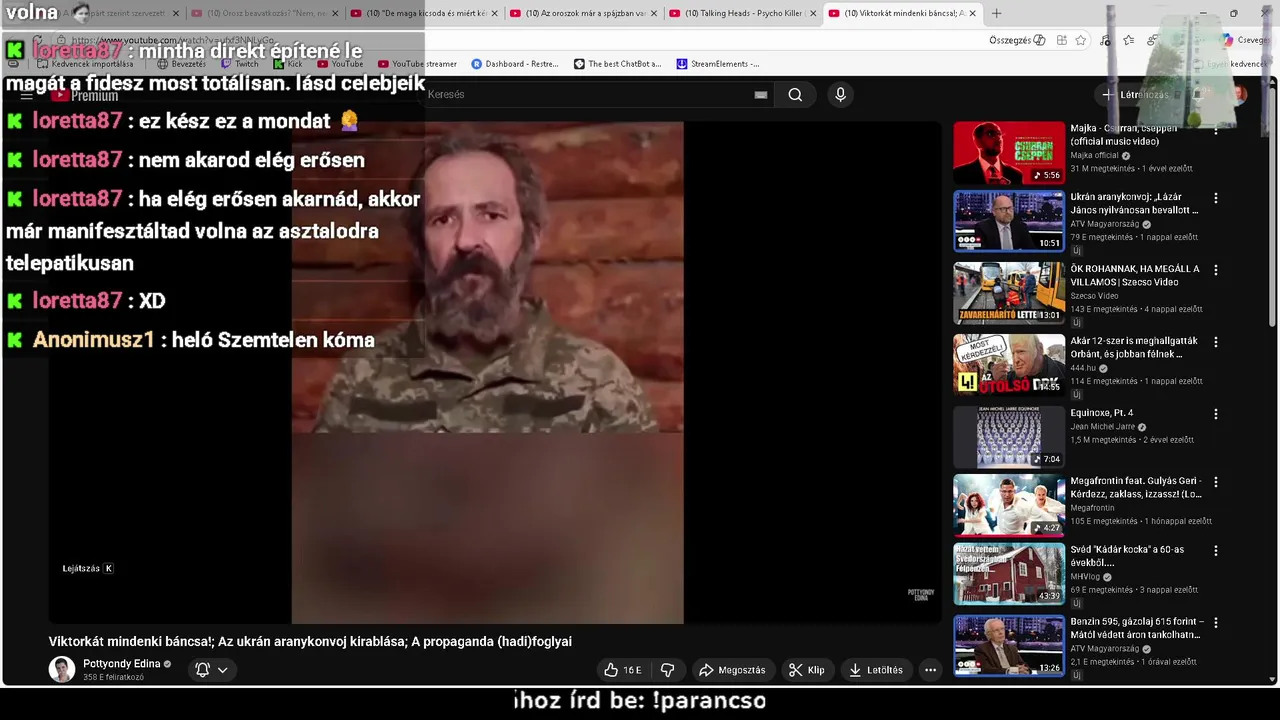Close the Az oroszok már a spájzban tab
The height and width of the screenshot is (720, 1280).
click(653, 13)
